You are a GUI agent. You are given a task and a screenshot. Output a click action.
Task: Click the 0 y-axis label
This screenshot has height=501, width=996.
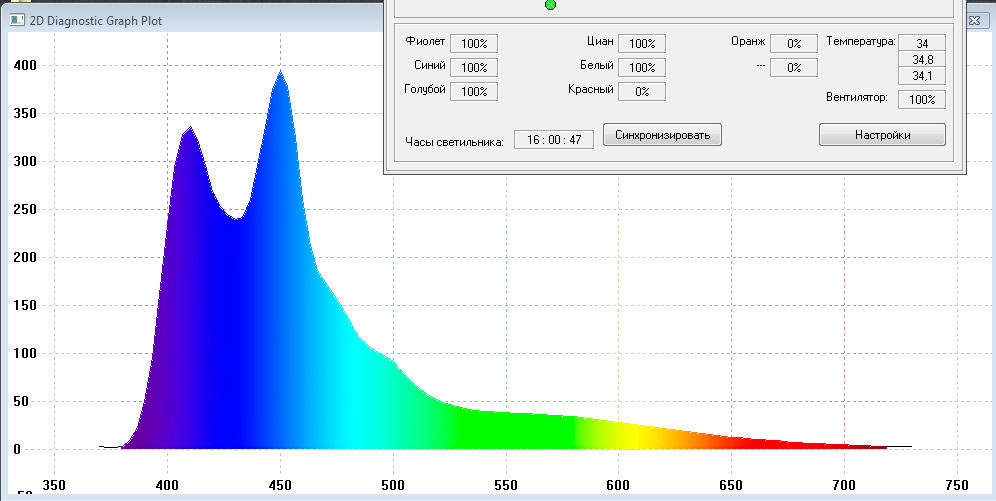click(17, 450)
